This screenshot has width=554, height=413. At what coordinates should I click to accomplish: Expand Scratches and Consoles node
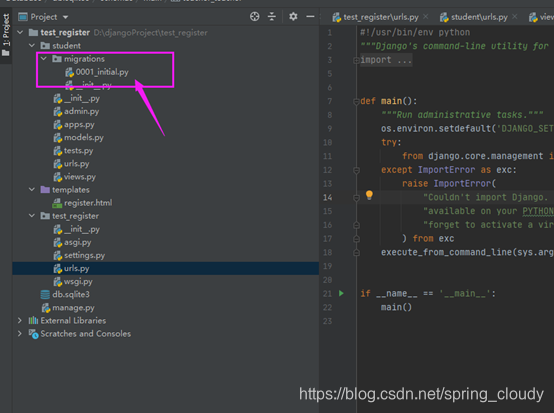click(x=20, y=334)
